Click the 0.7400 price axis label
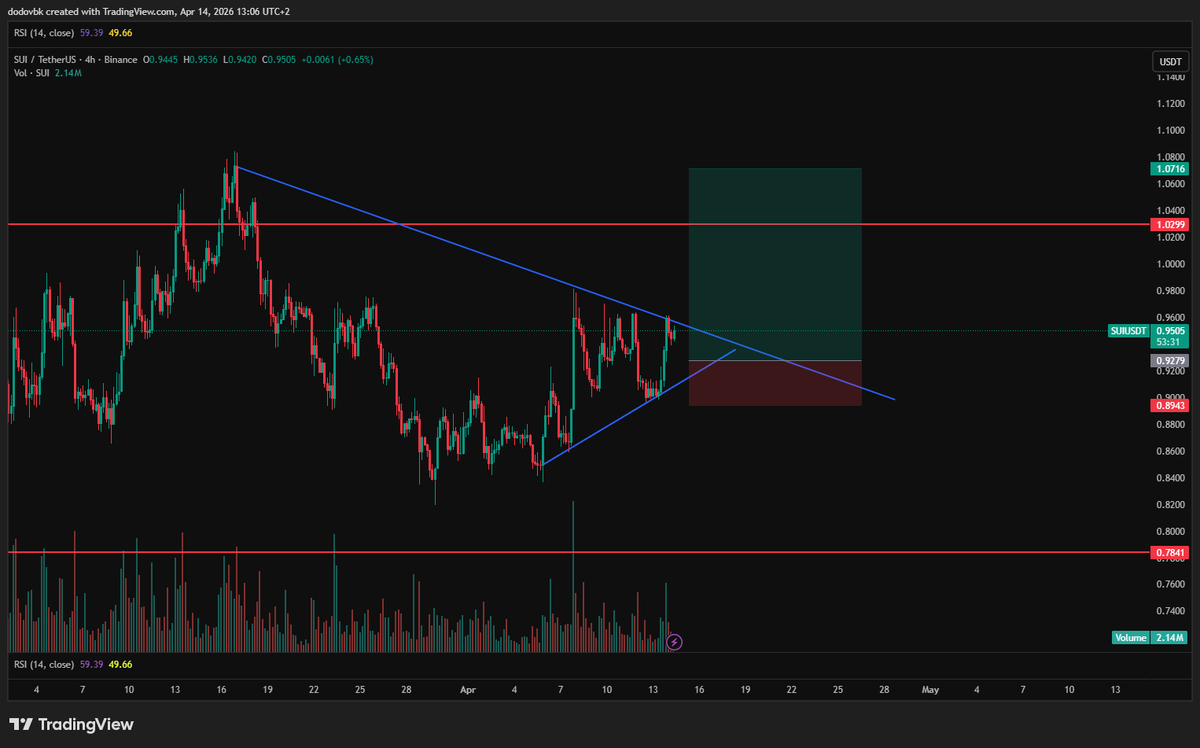The height and width of the screenshot is (748, 1200). coord(1172,611)
